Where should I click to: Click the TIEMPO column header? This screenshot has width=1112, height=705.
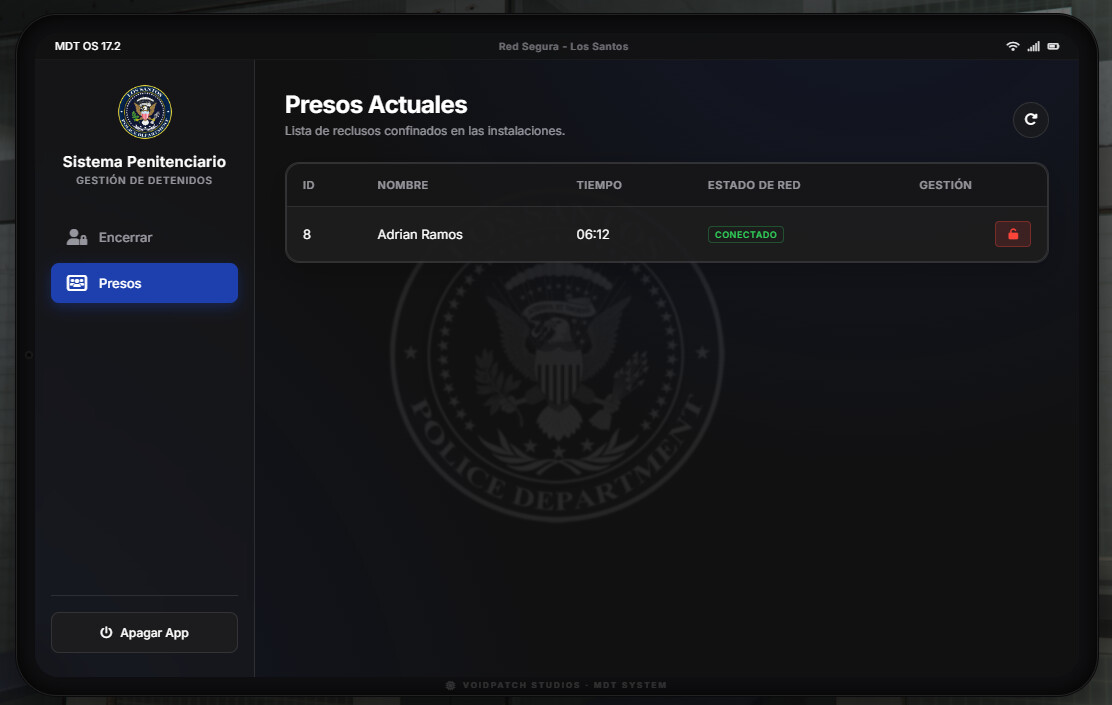(x=599, y=185)
